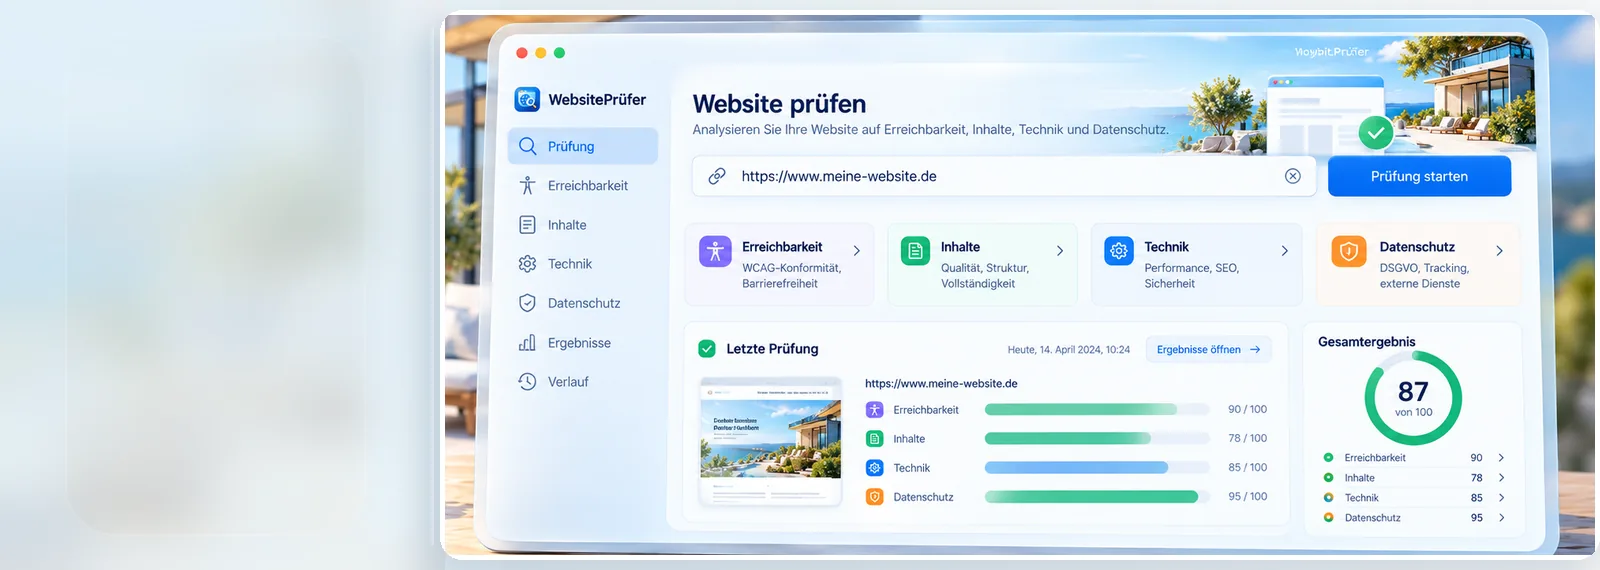Select the Prüfung magnifier icon in sidebar
Viewport: 1600px width, 570px height.
pyautogui.click(x=528, y=146)
